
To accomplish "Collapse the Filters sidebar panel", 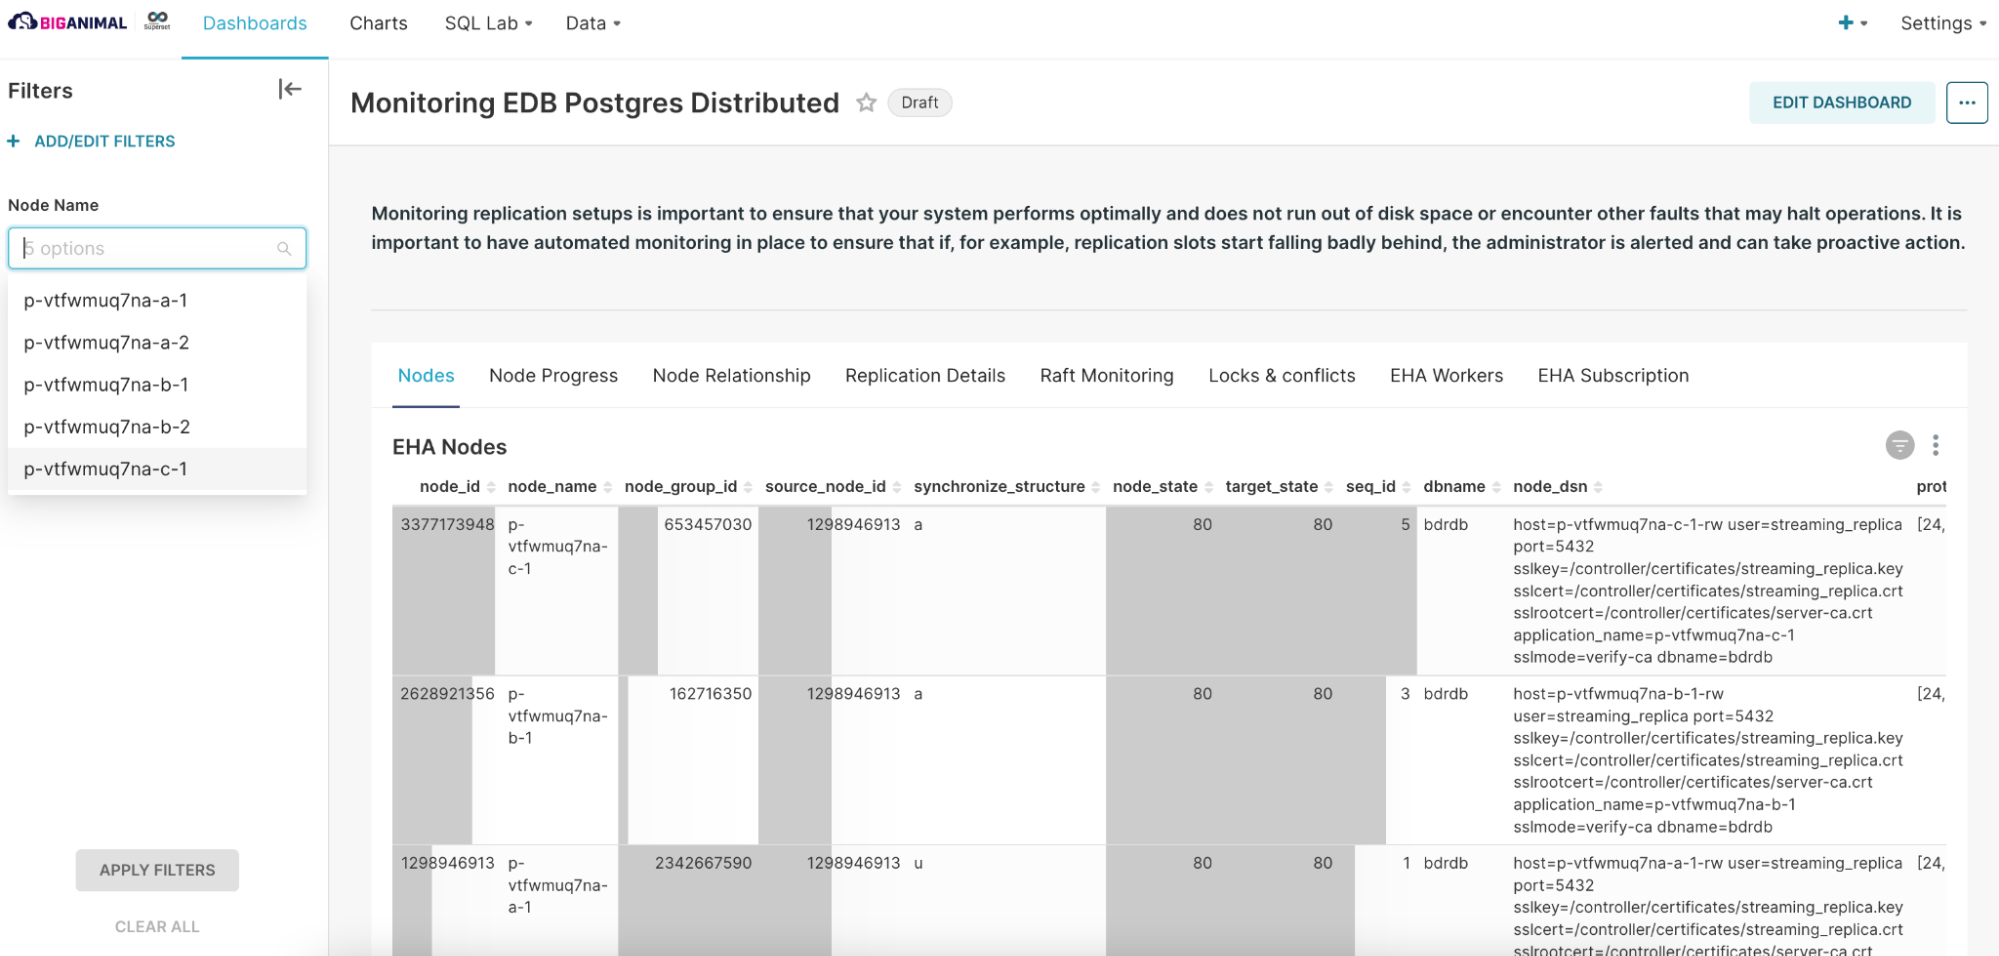I will [x=289, y=90].
